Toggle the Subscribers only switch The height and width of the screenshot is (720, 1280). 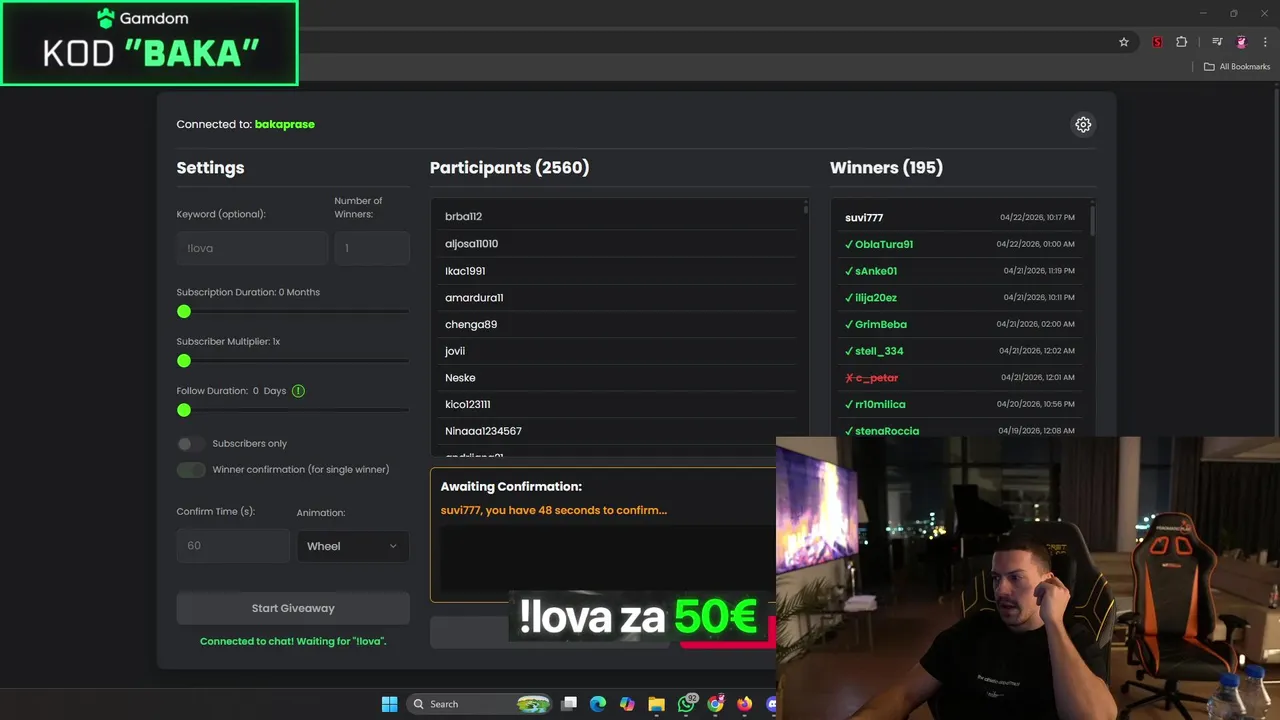(x=190, y=443)
